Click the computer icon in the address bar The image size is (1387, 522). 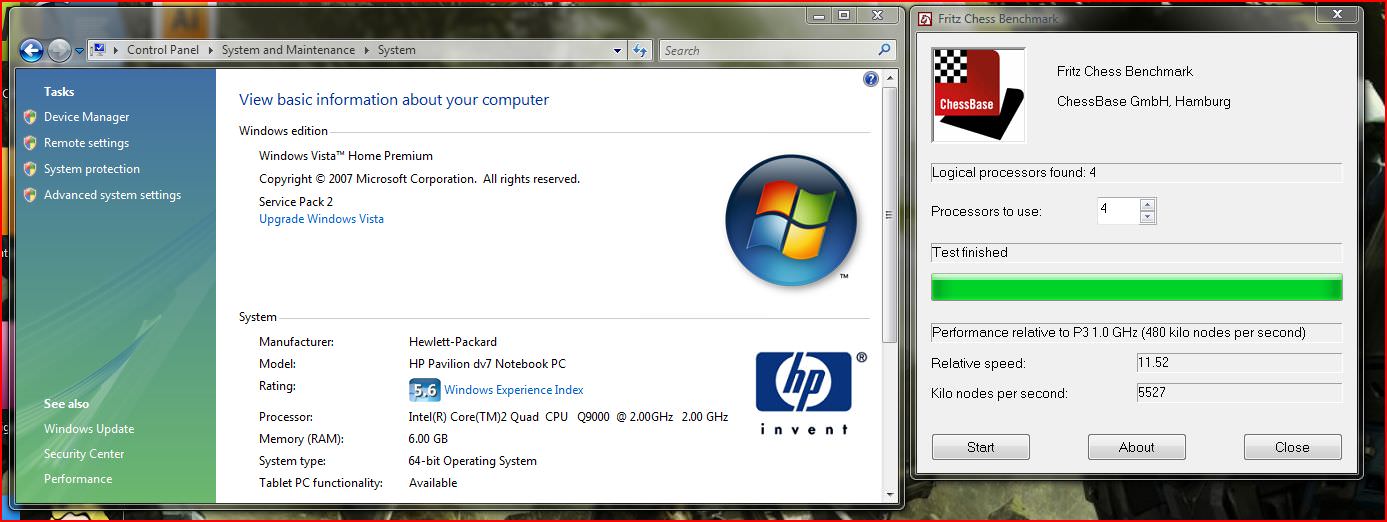click(100, 50)
